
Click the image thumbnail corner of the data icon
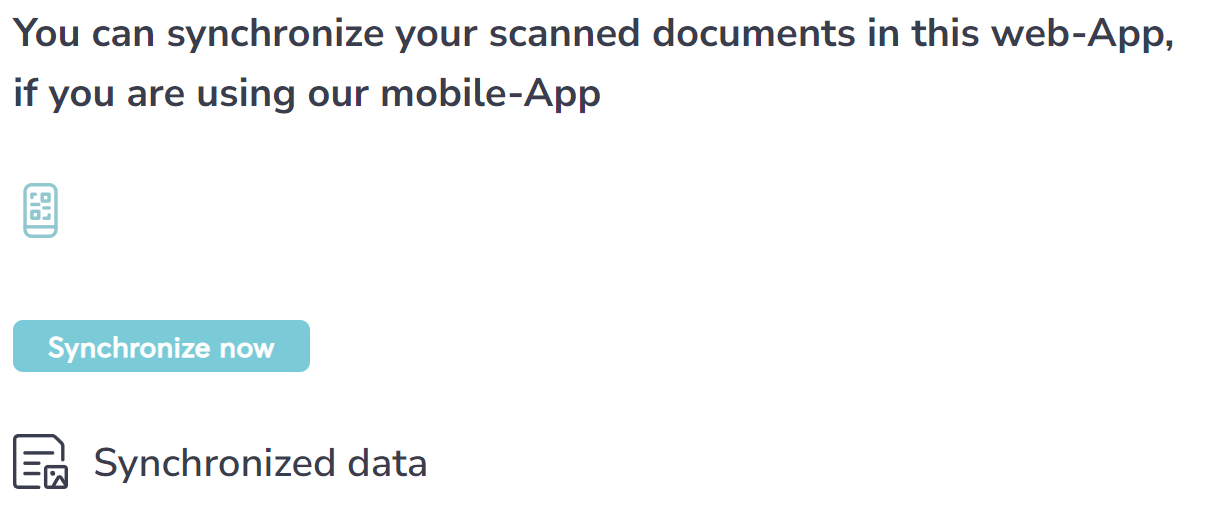click(56, 477)
